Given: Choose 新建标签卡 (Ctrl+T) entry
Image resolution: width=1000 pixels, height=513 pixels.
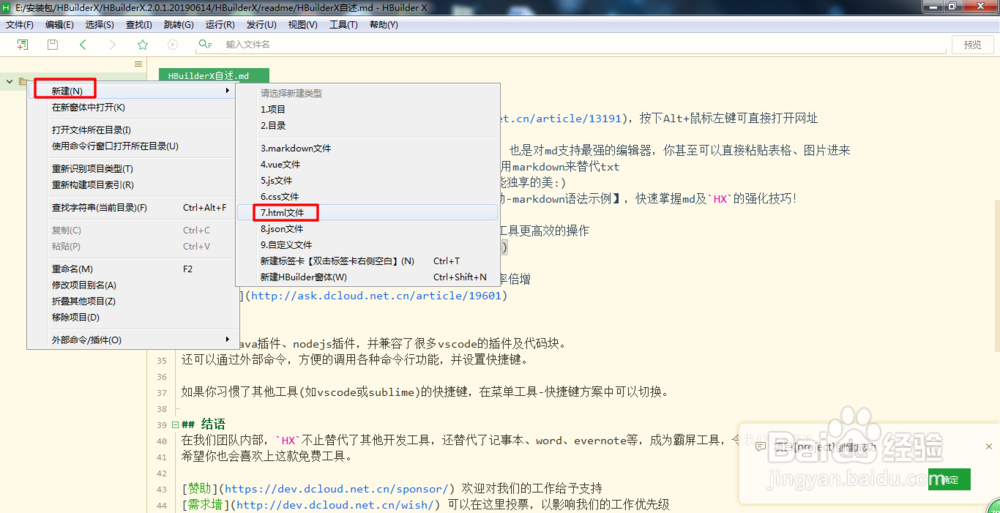Looking at the screenshot, I should tap(367, 261).
